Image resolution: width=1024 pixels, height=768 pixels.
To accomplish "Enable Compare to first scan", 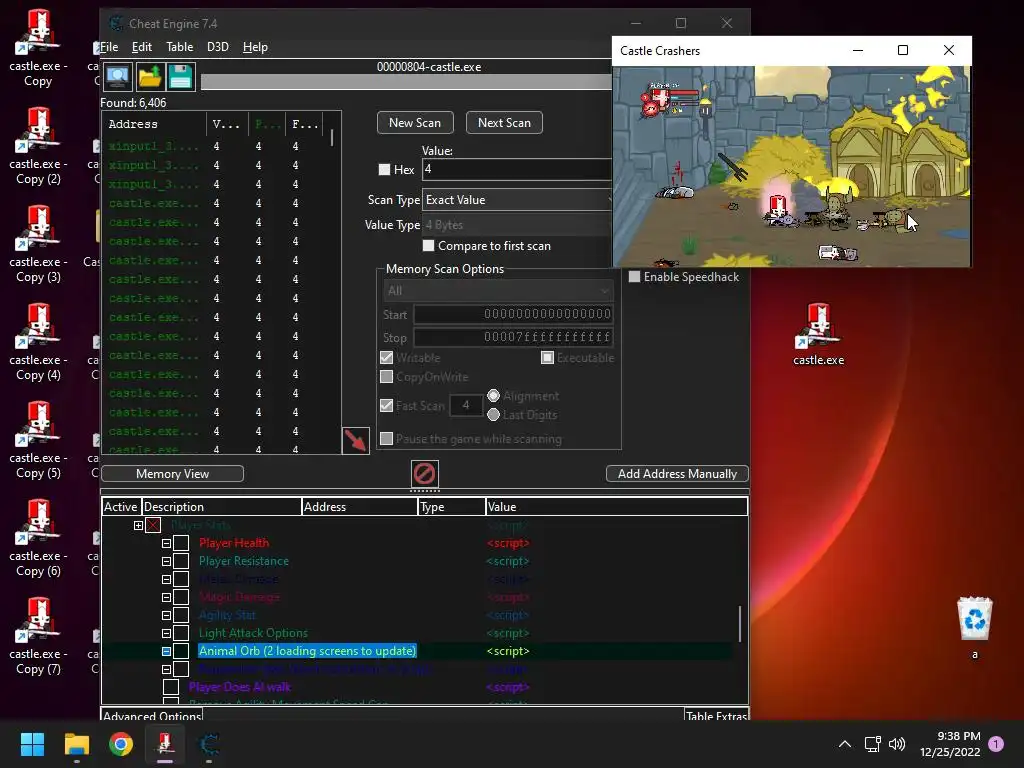I will click(x=428, y=246).
